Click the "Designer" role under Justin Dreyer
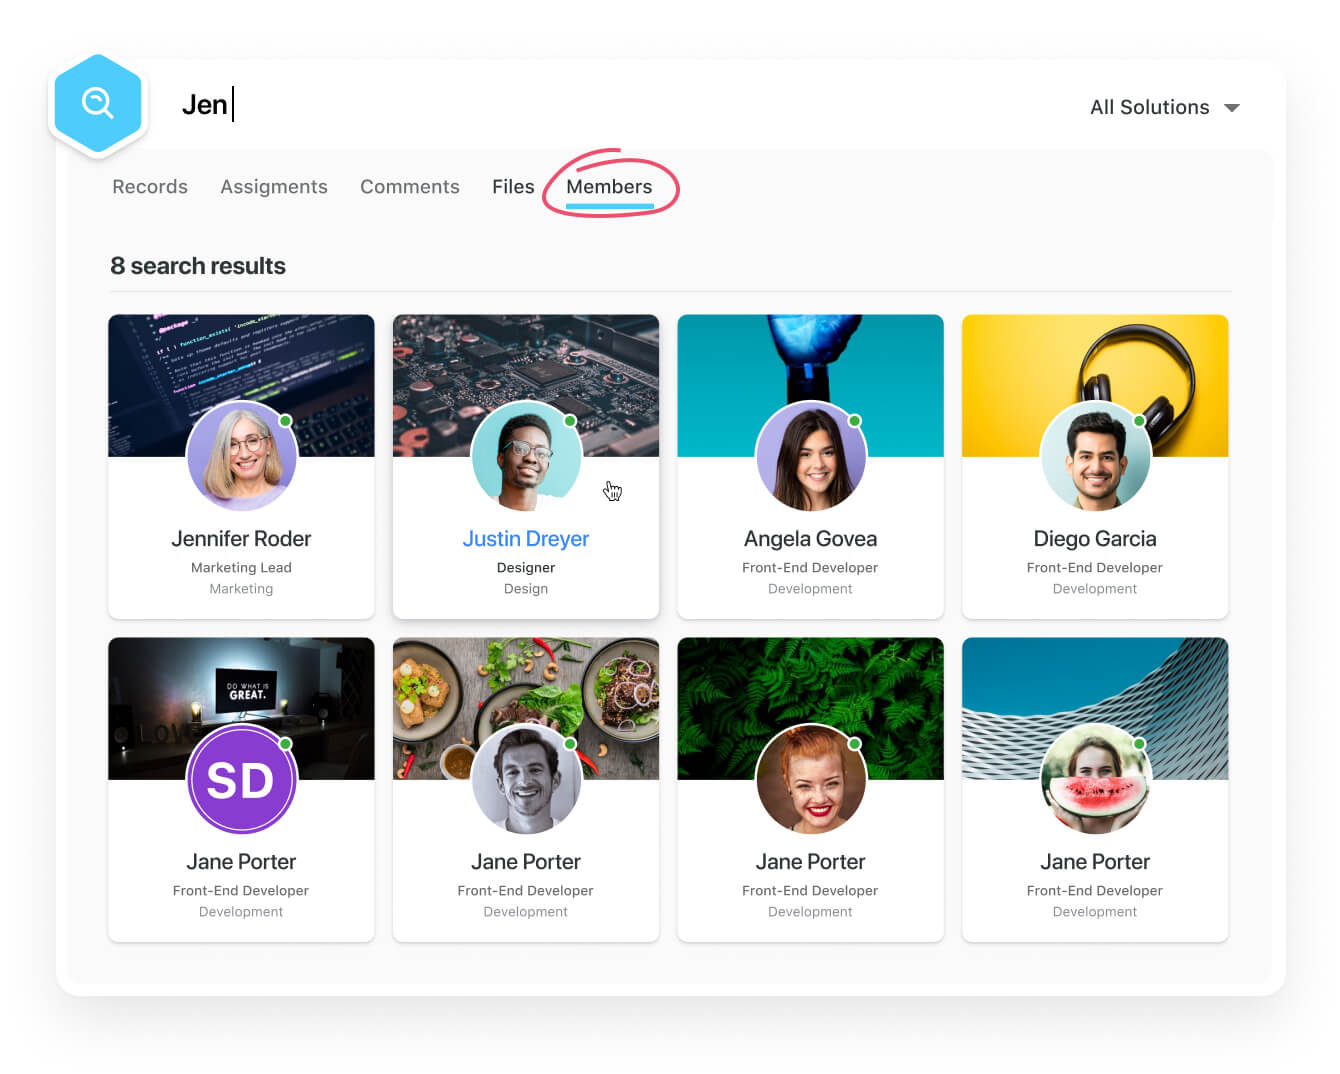This screenshot has height=1074, width=1340. click(526, 568)
